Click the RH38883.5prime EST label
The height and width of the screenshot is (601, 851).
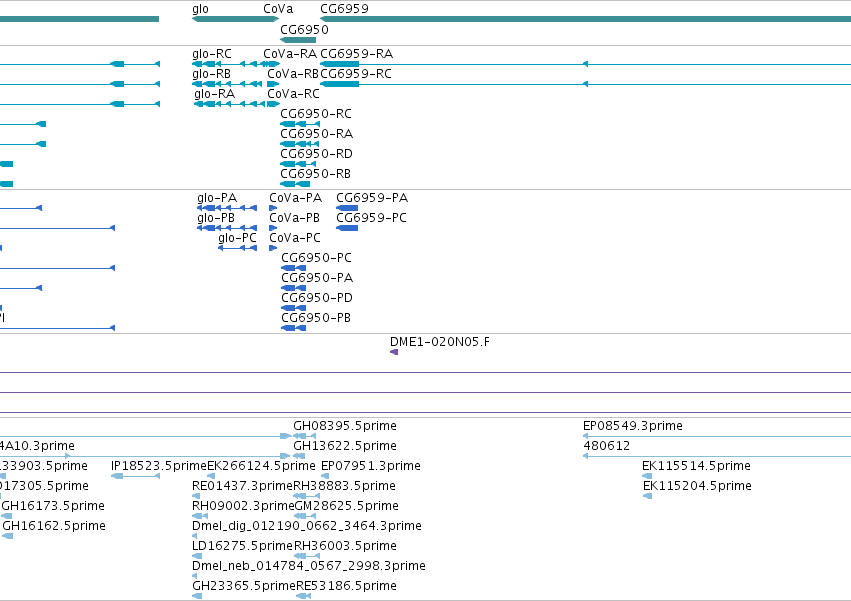[x=344, y=486]
